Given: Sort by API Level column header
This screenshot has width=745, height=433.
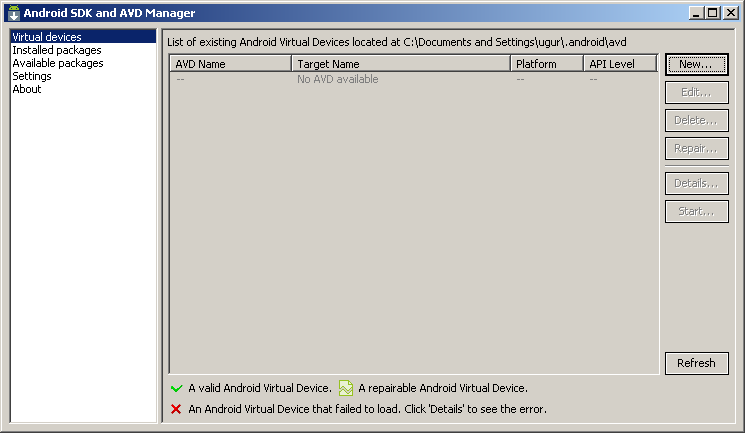Looking at the screenshot, I should (621, 64).
